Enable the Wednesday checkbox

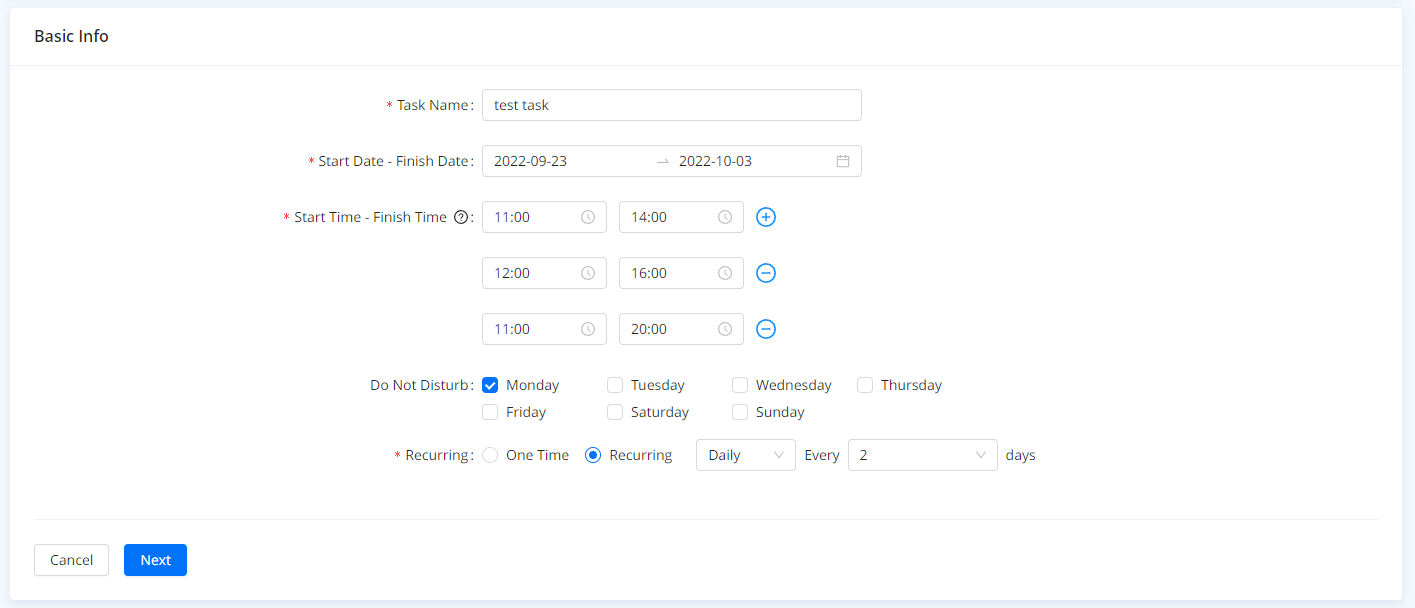click(740, 385)
